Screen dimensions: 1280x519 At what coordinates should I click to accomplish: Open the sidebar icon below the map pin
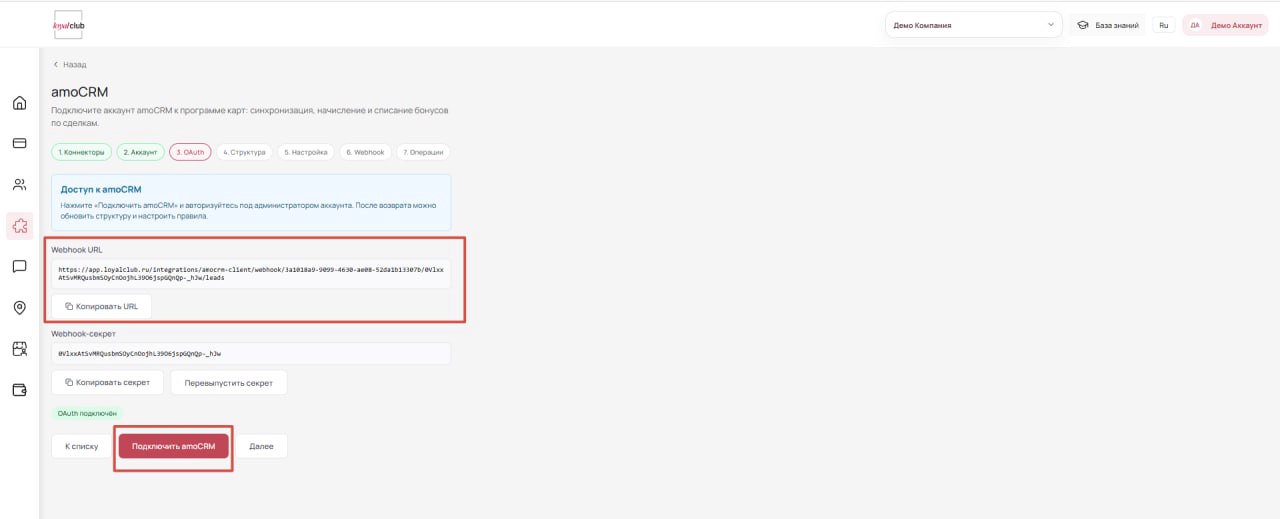click(19, 348)
